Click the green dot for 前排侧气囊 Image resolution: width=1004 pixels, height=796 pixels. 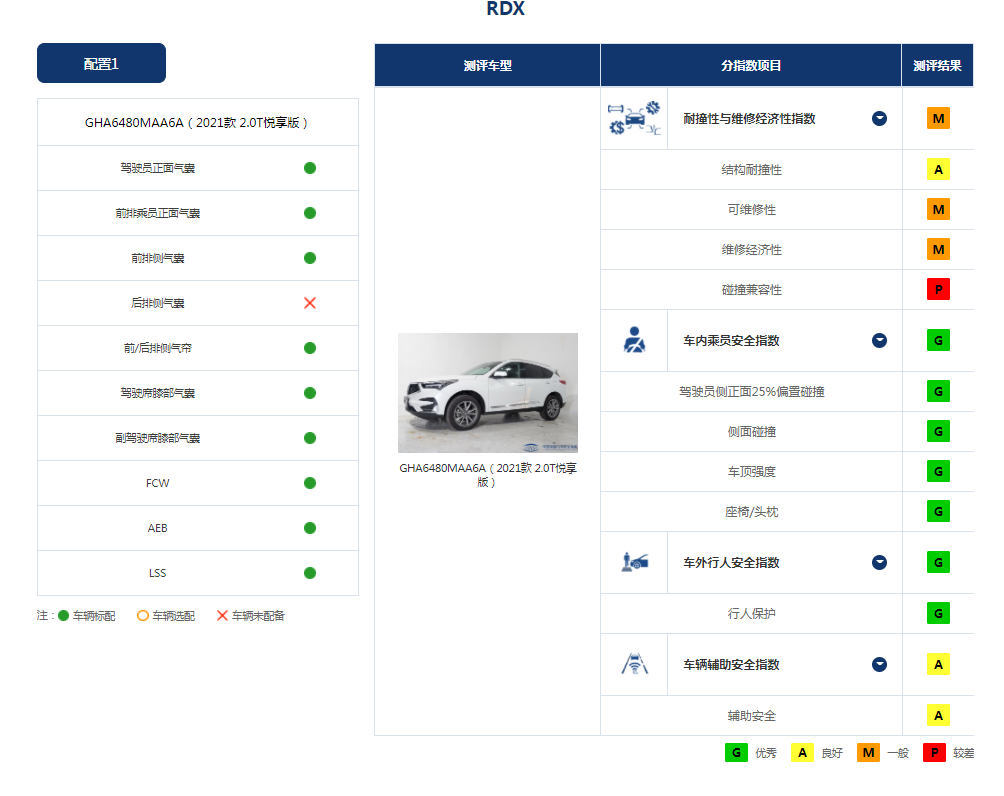tap(310, 258)
